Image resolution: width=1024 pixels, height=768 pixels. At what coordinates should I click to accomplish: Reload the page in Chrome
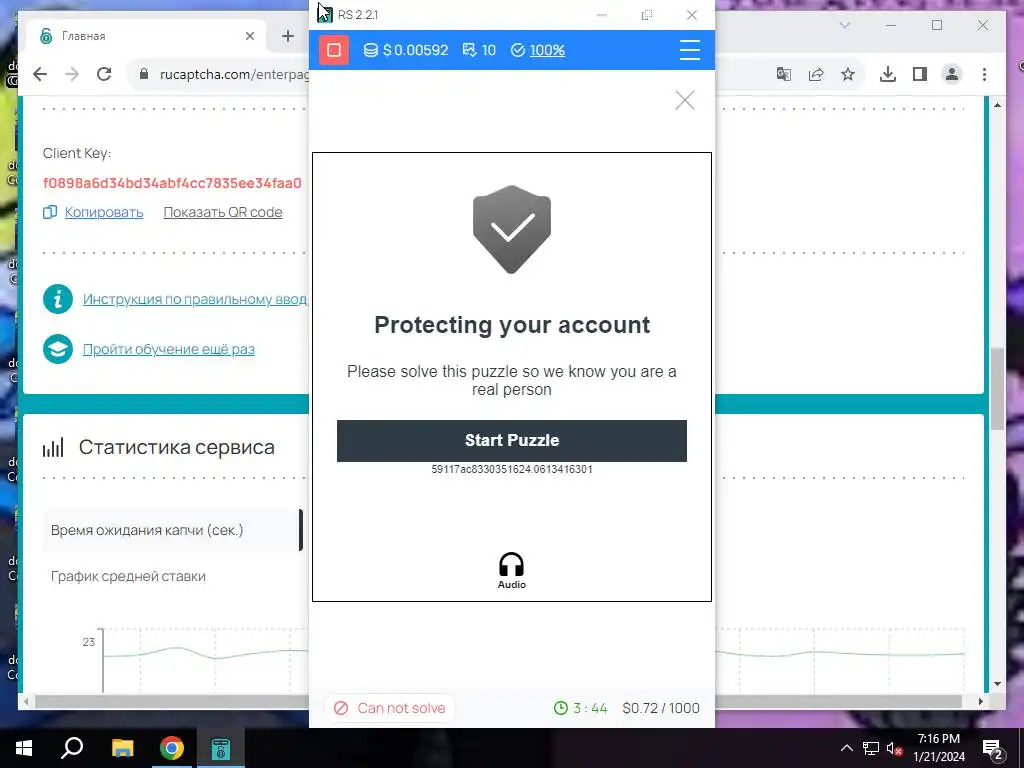tap(104, 74)
